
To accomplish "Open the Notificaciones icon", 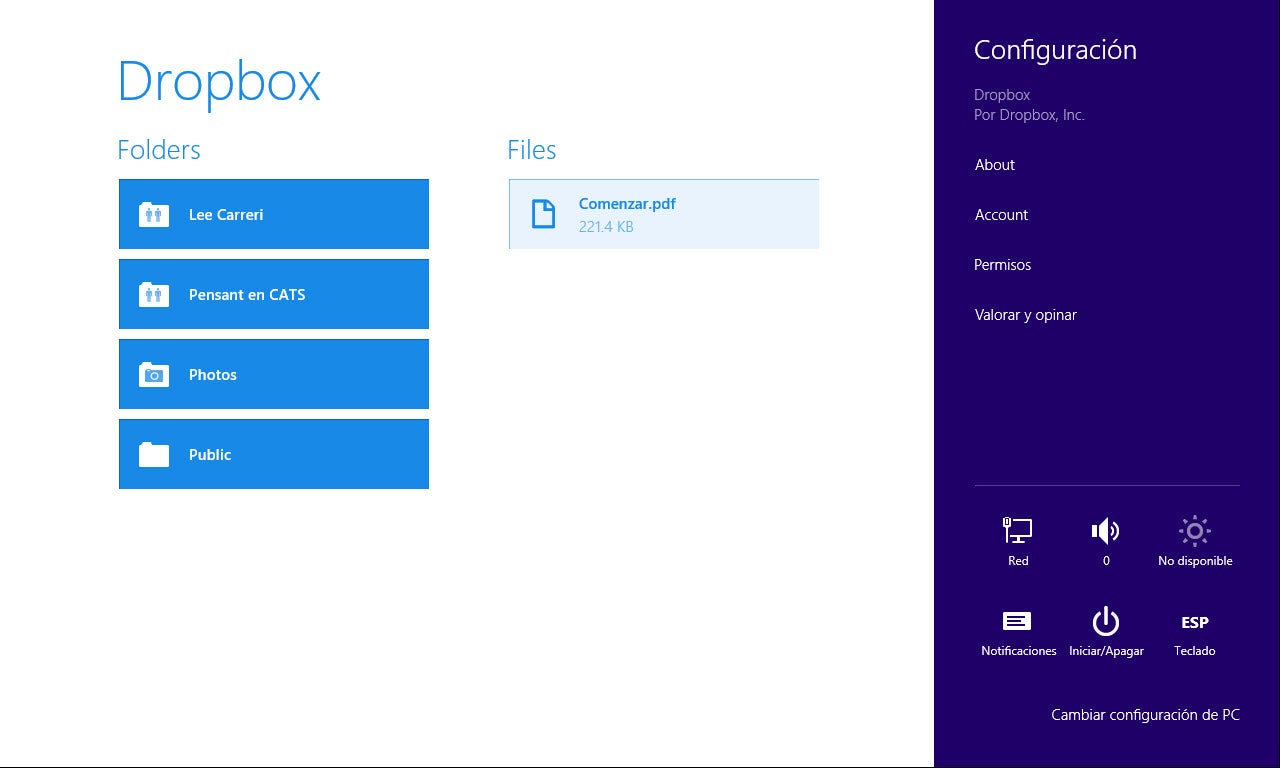I will 1017,621.
